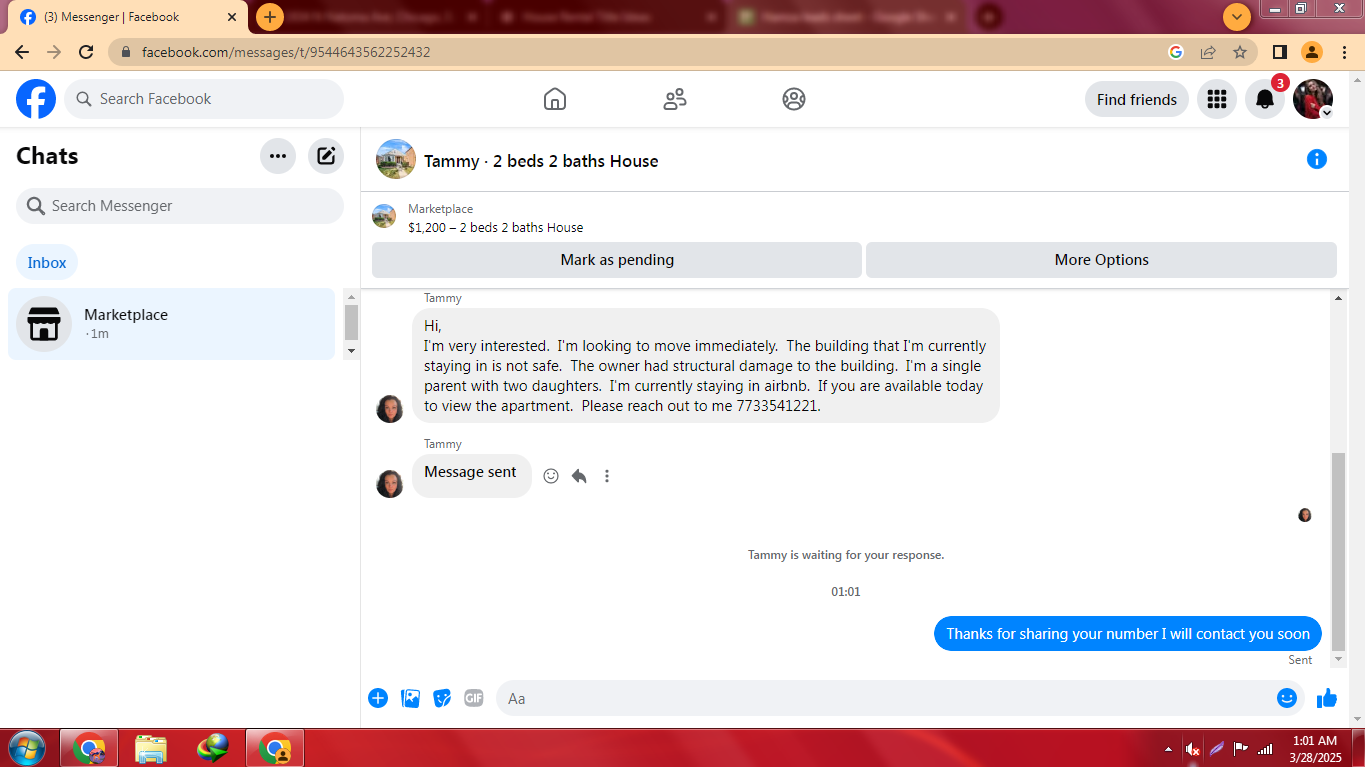Open the Chrome three-dot menu
1365x767 pixels.
(x=1343, y=52)
